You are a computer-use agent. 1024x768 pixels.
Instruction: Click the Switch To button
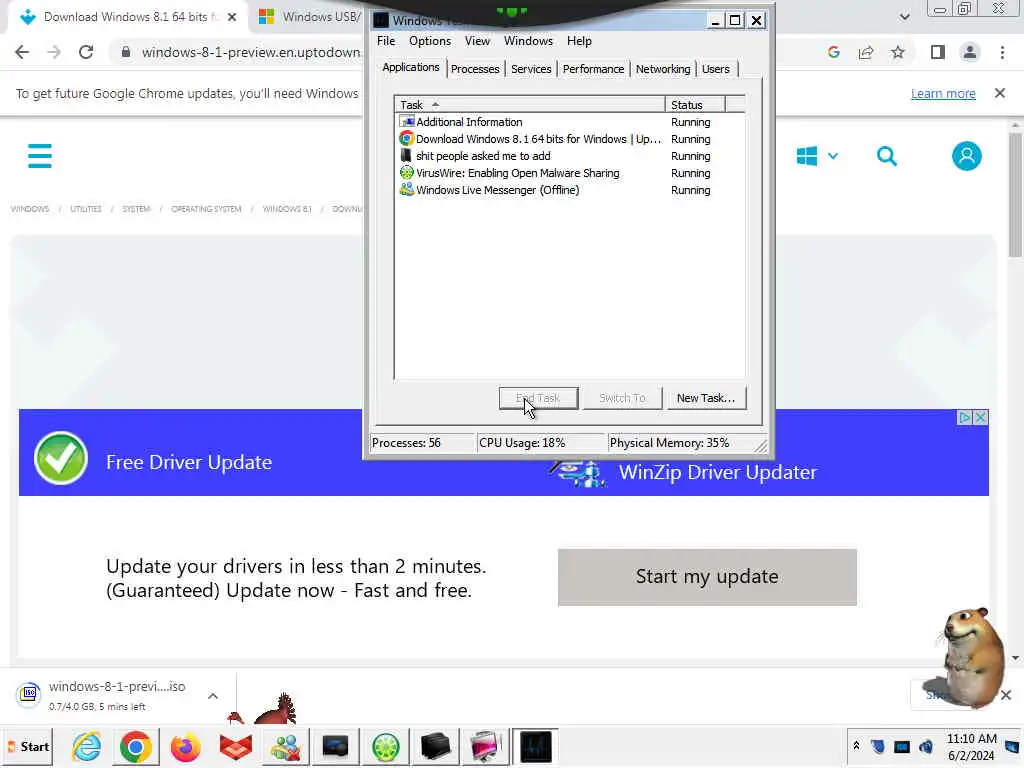click(x=622, y=398)
